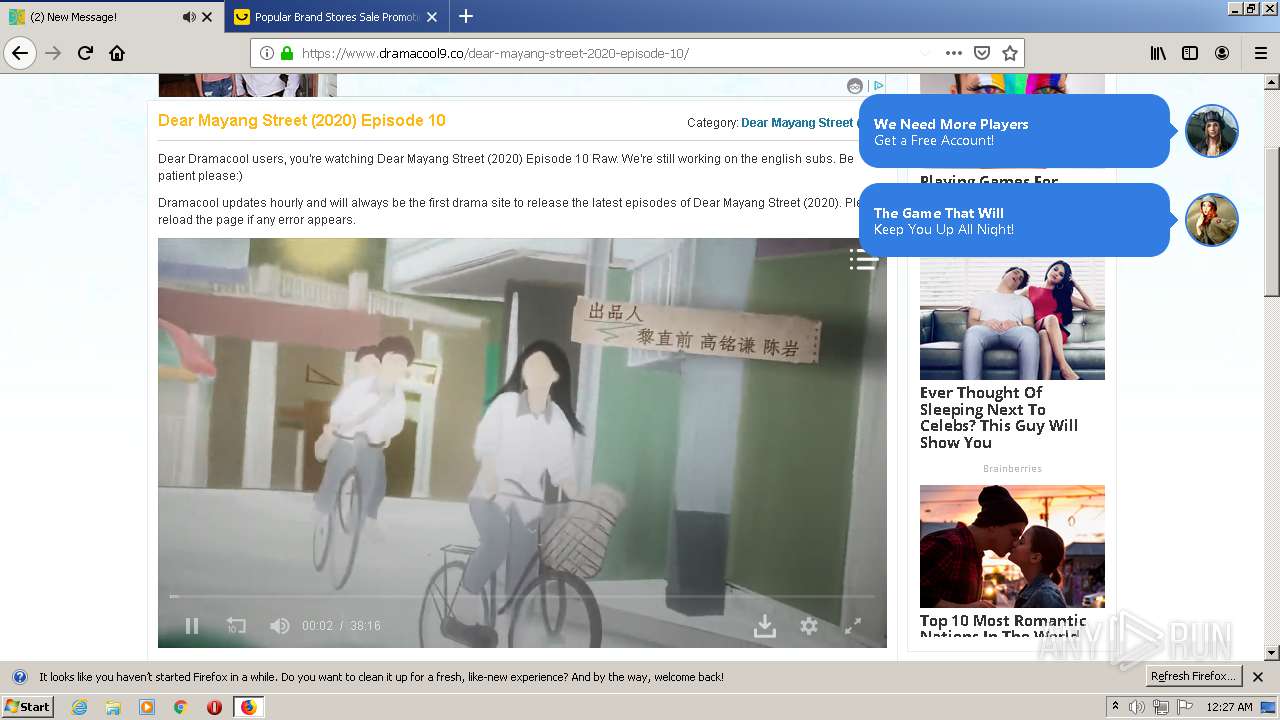Close the Popular Brand Stores tab

[432, 17]
